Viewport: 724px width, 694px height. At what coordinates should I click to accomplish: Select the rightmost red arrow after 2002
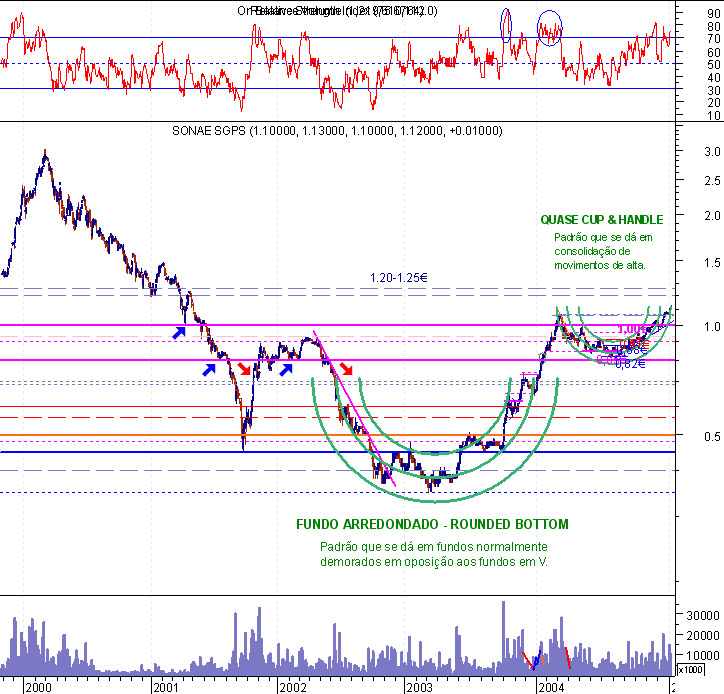[345, 368]
